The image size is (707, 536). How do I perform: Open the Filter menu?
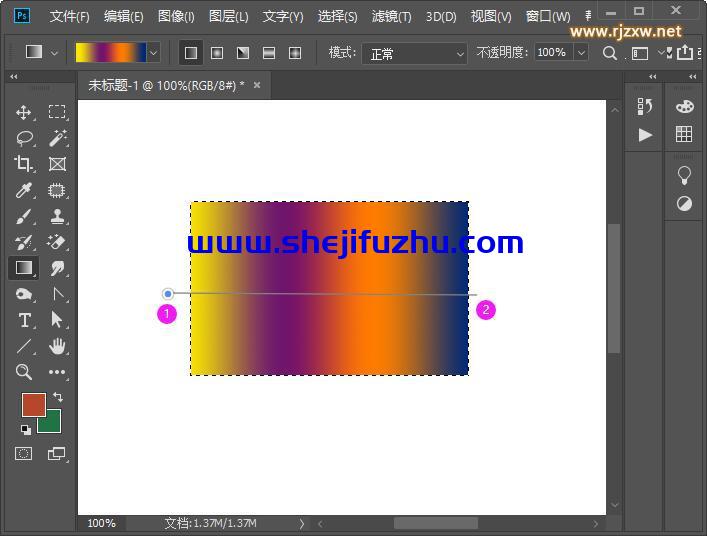(391, 17)
